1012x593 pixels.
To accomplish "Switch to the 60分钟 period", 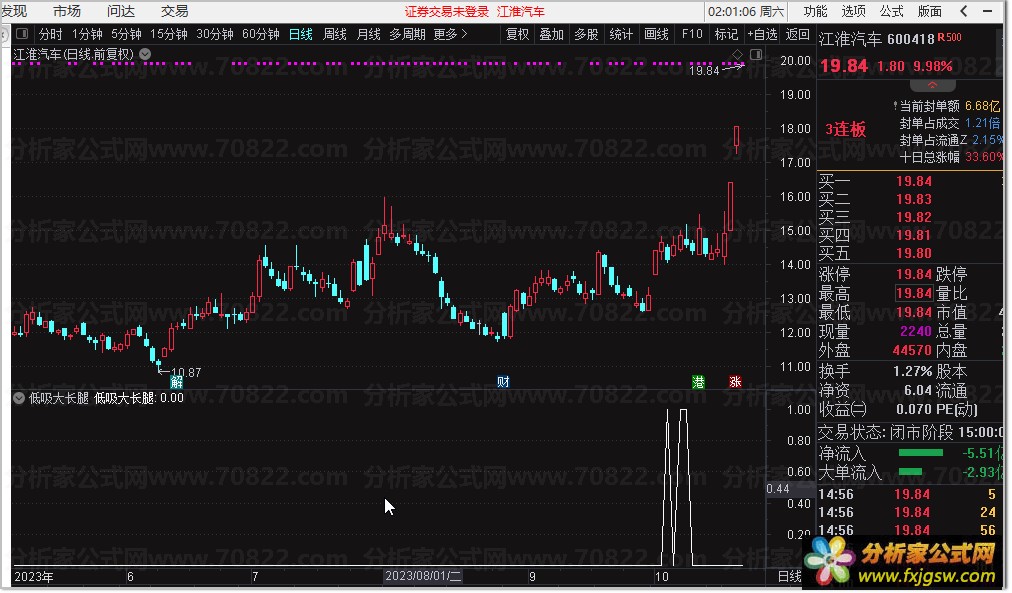I will pos(261,34).
